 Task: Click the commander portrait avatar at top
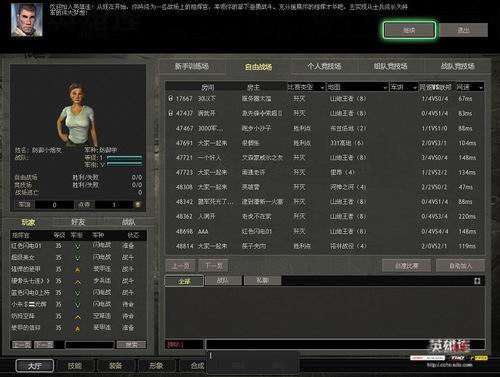(27, 20)
